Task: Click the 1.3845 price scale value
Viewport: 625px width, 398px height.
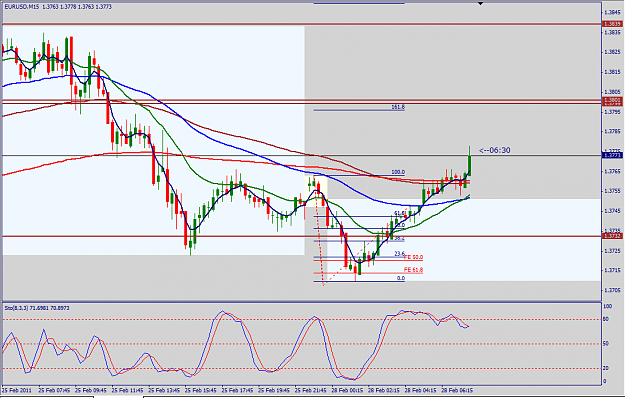Action: [613, 12]
